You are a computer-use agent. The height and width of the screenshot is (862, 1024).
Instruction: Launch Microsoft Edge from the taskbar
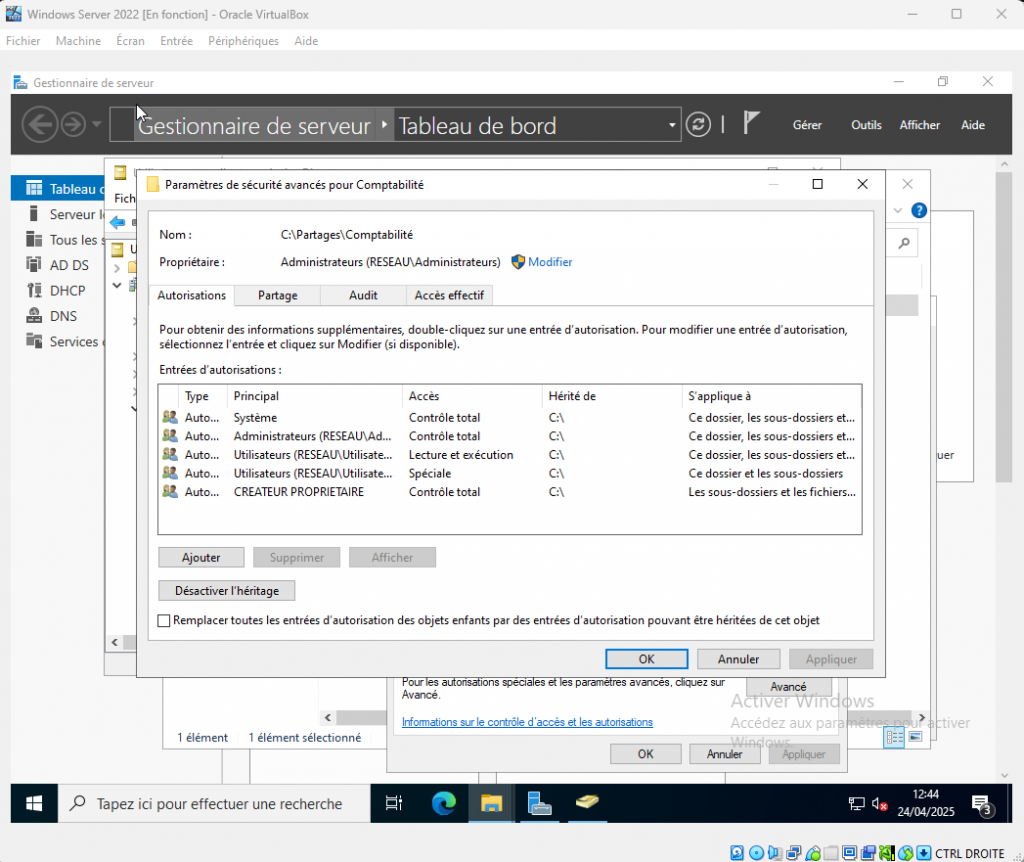[x=443, y=803]
